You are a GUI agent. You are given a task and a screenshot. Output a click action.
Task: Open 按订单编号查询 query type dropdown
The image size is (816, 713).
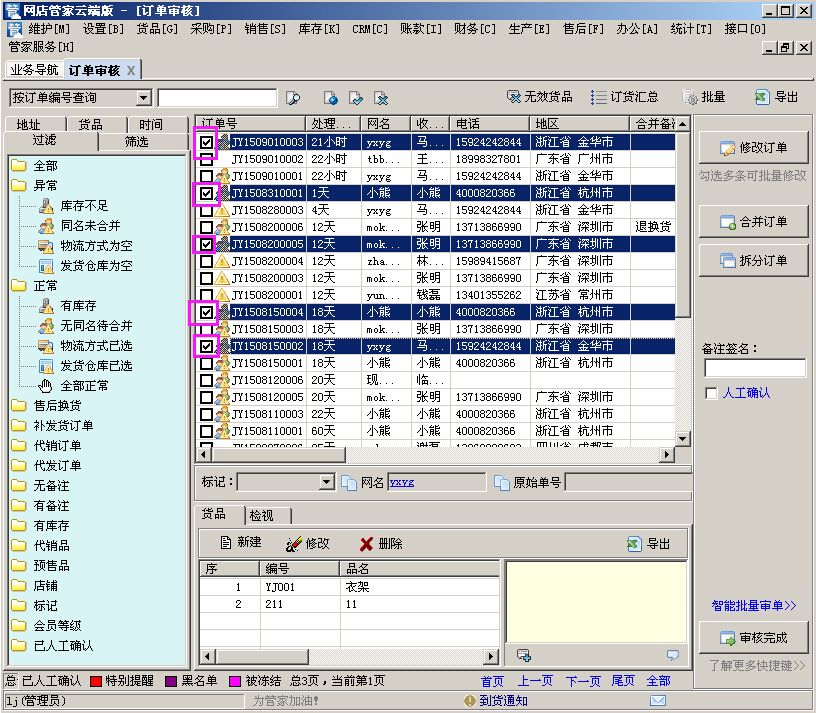[x=144, y=98]
